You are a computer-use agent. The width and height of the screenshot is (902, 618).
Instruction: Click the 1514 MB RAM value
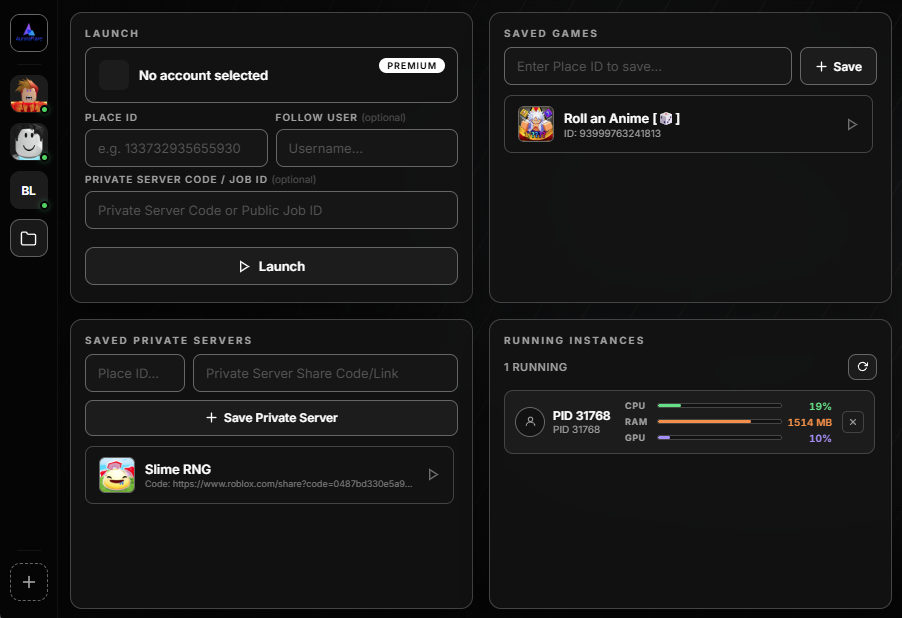tap(809, 422)
